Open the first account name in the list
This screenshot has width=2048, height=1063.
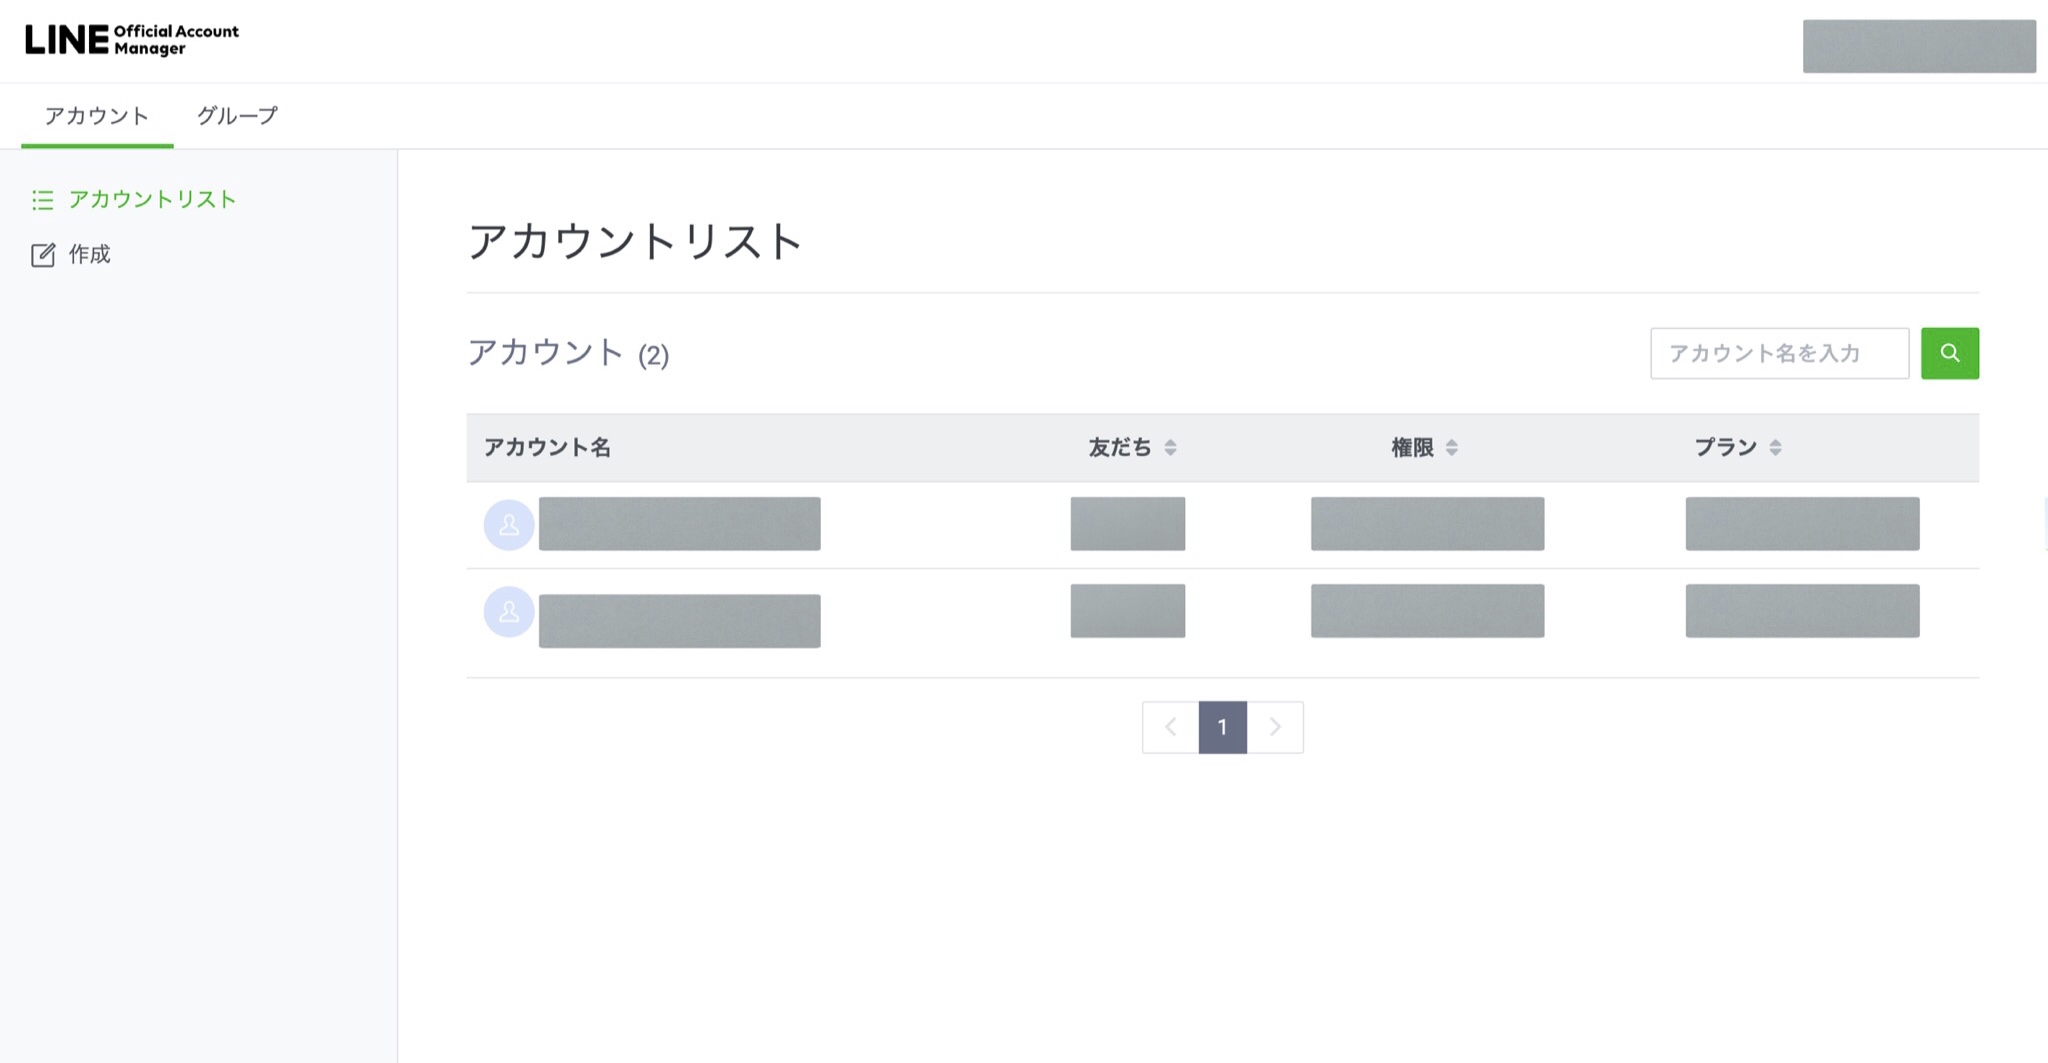(x=679, y=524)
